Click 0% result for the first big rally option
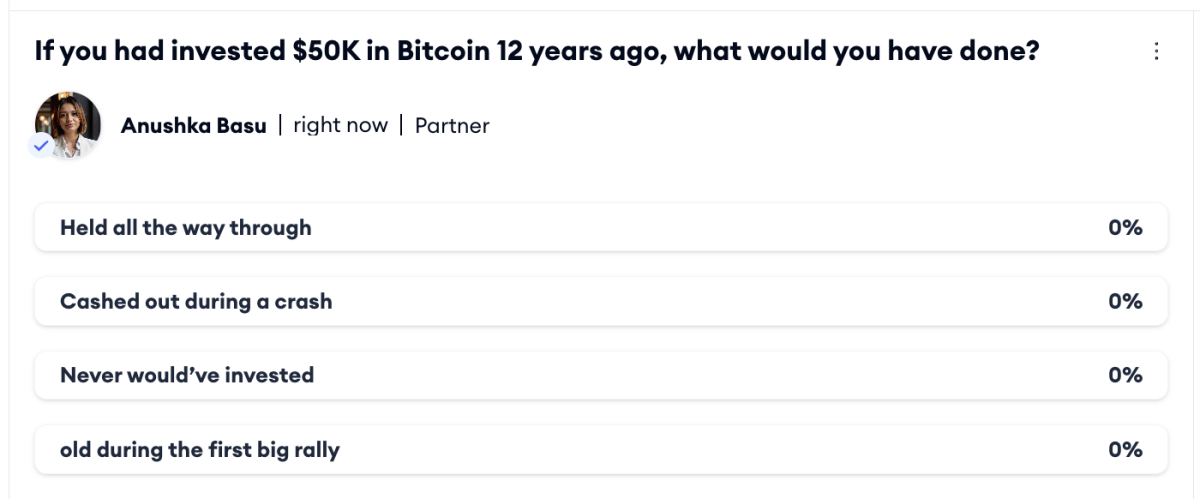This screenshot has height=499, width=1200. click(x=1125, y=450)
